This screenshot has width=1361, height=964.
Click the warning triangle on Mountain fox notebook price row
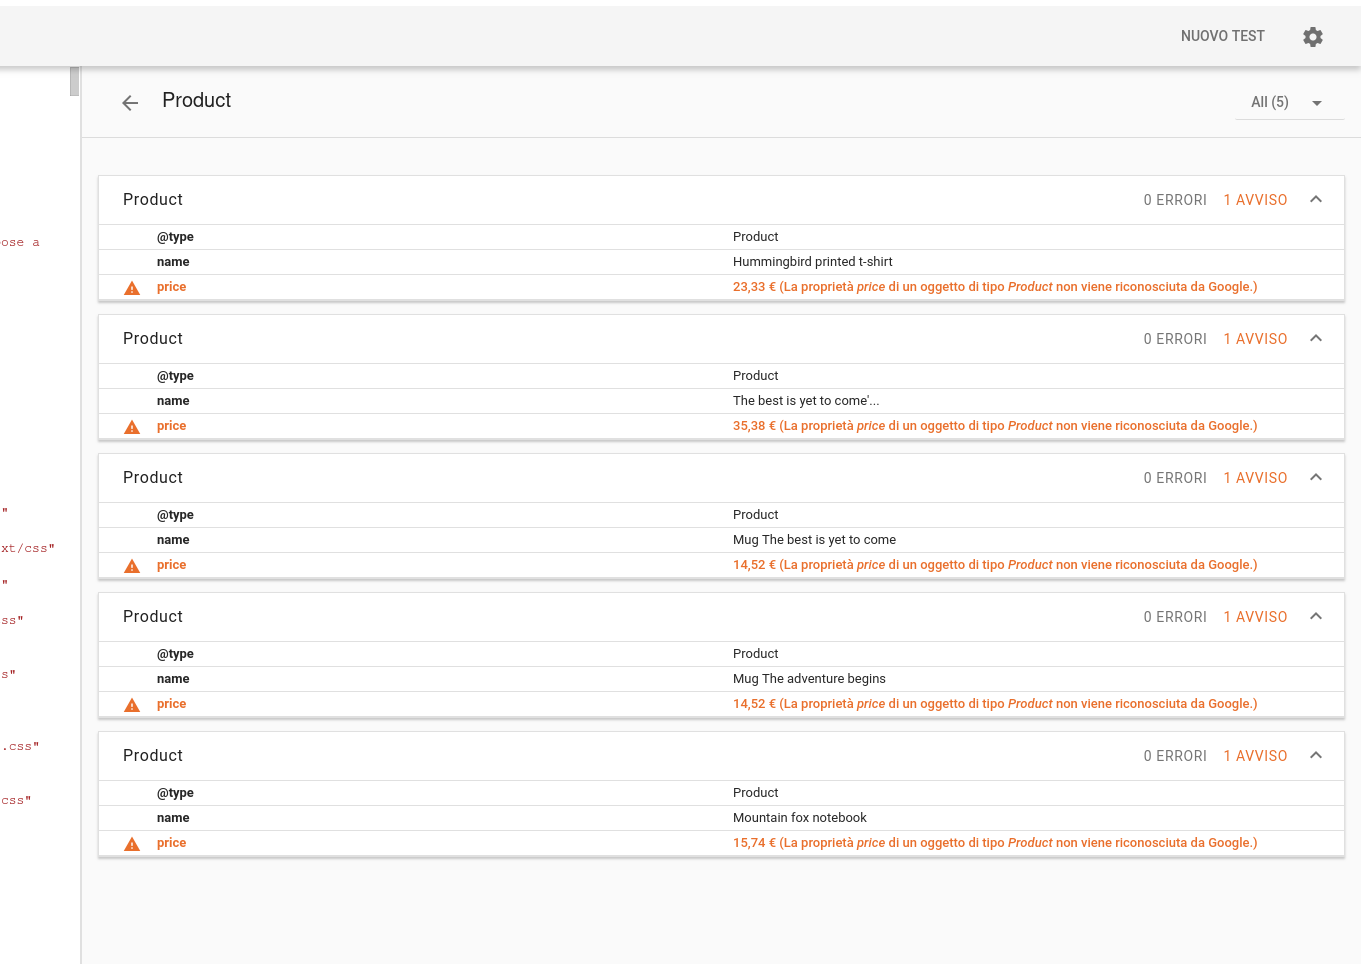(x=131, y=843)
